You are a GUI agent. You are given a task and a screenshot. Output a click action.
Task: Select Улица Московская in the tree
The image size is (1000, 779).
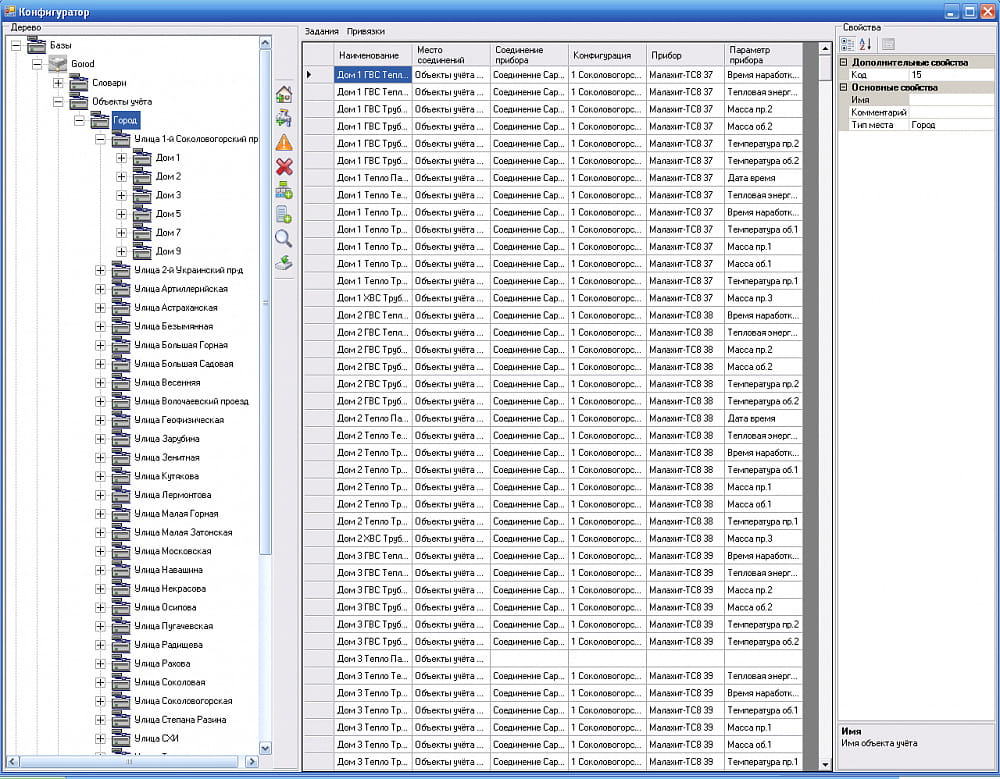(x=172, y=551)
